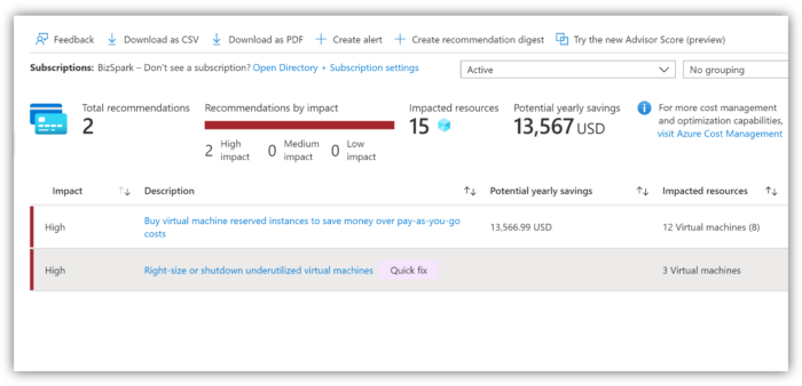Sort by Impact column arrows
The height and width of the screenshot is (386, 802).
pos(124,191)
